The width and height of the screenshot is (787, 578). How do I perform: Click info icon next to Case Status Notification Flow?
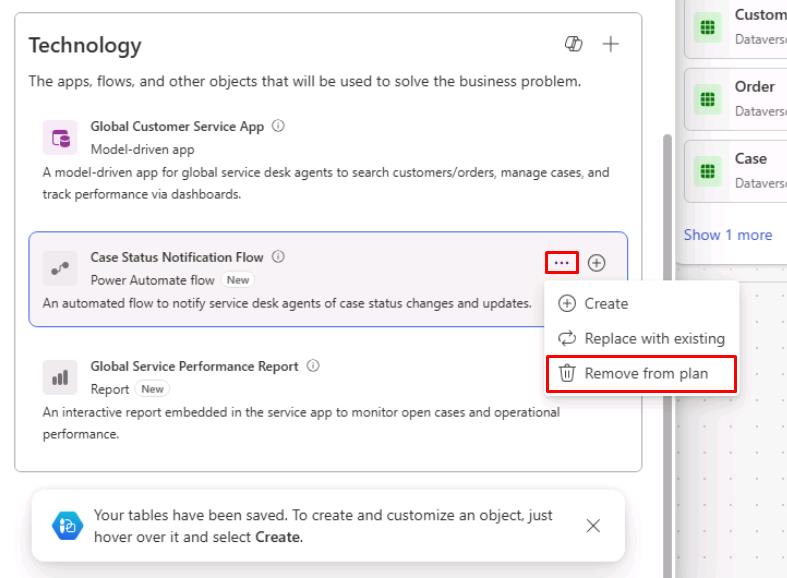coord(278,256)
